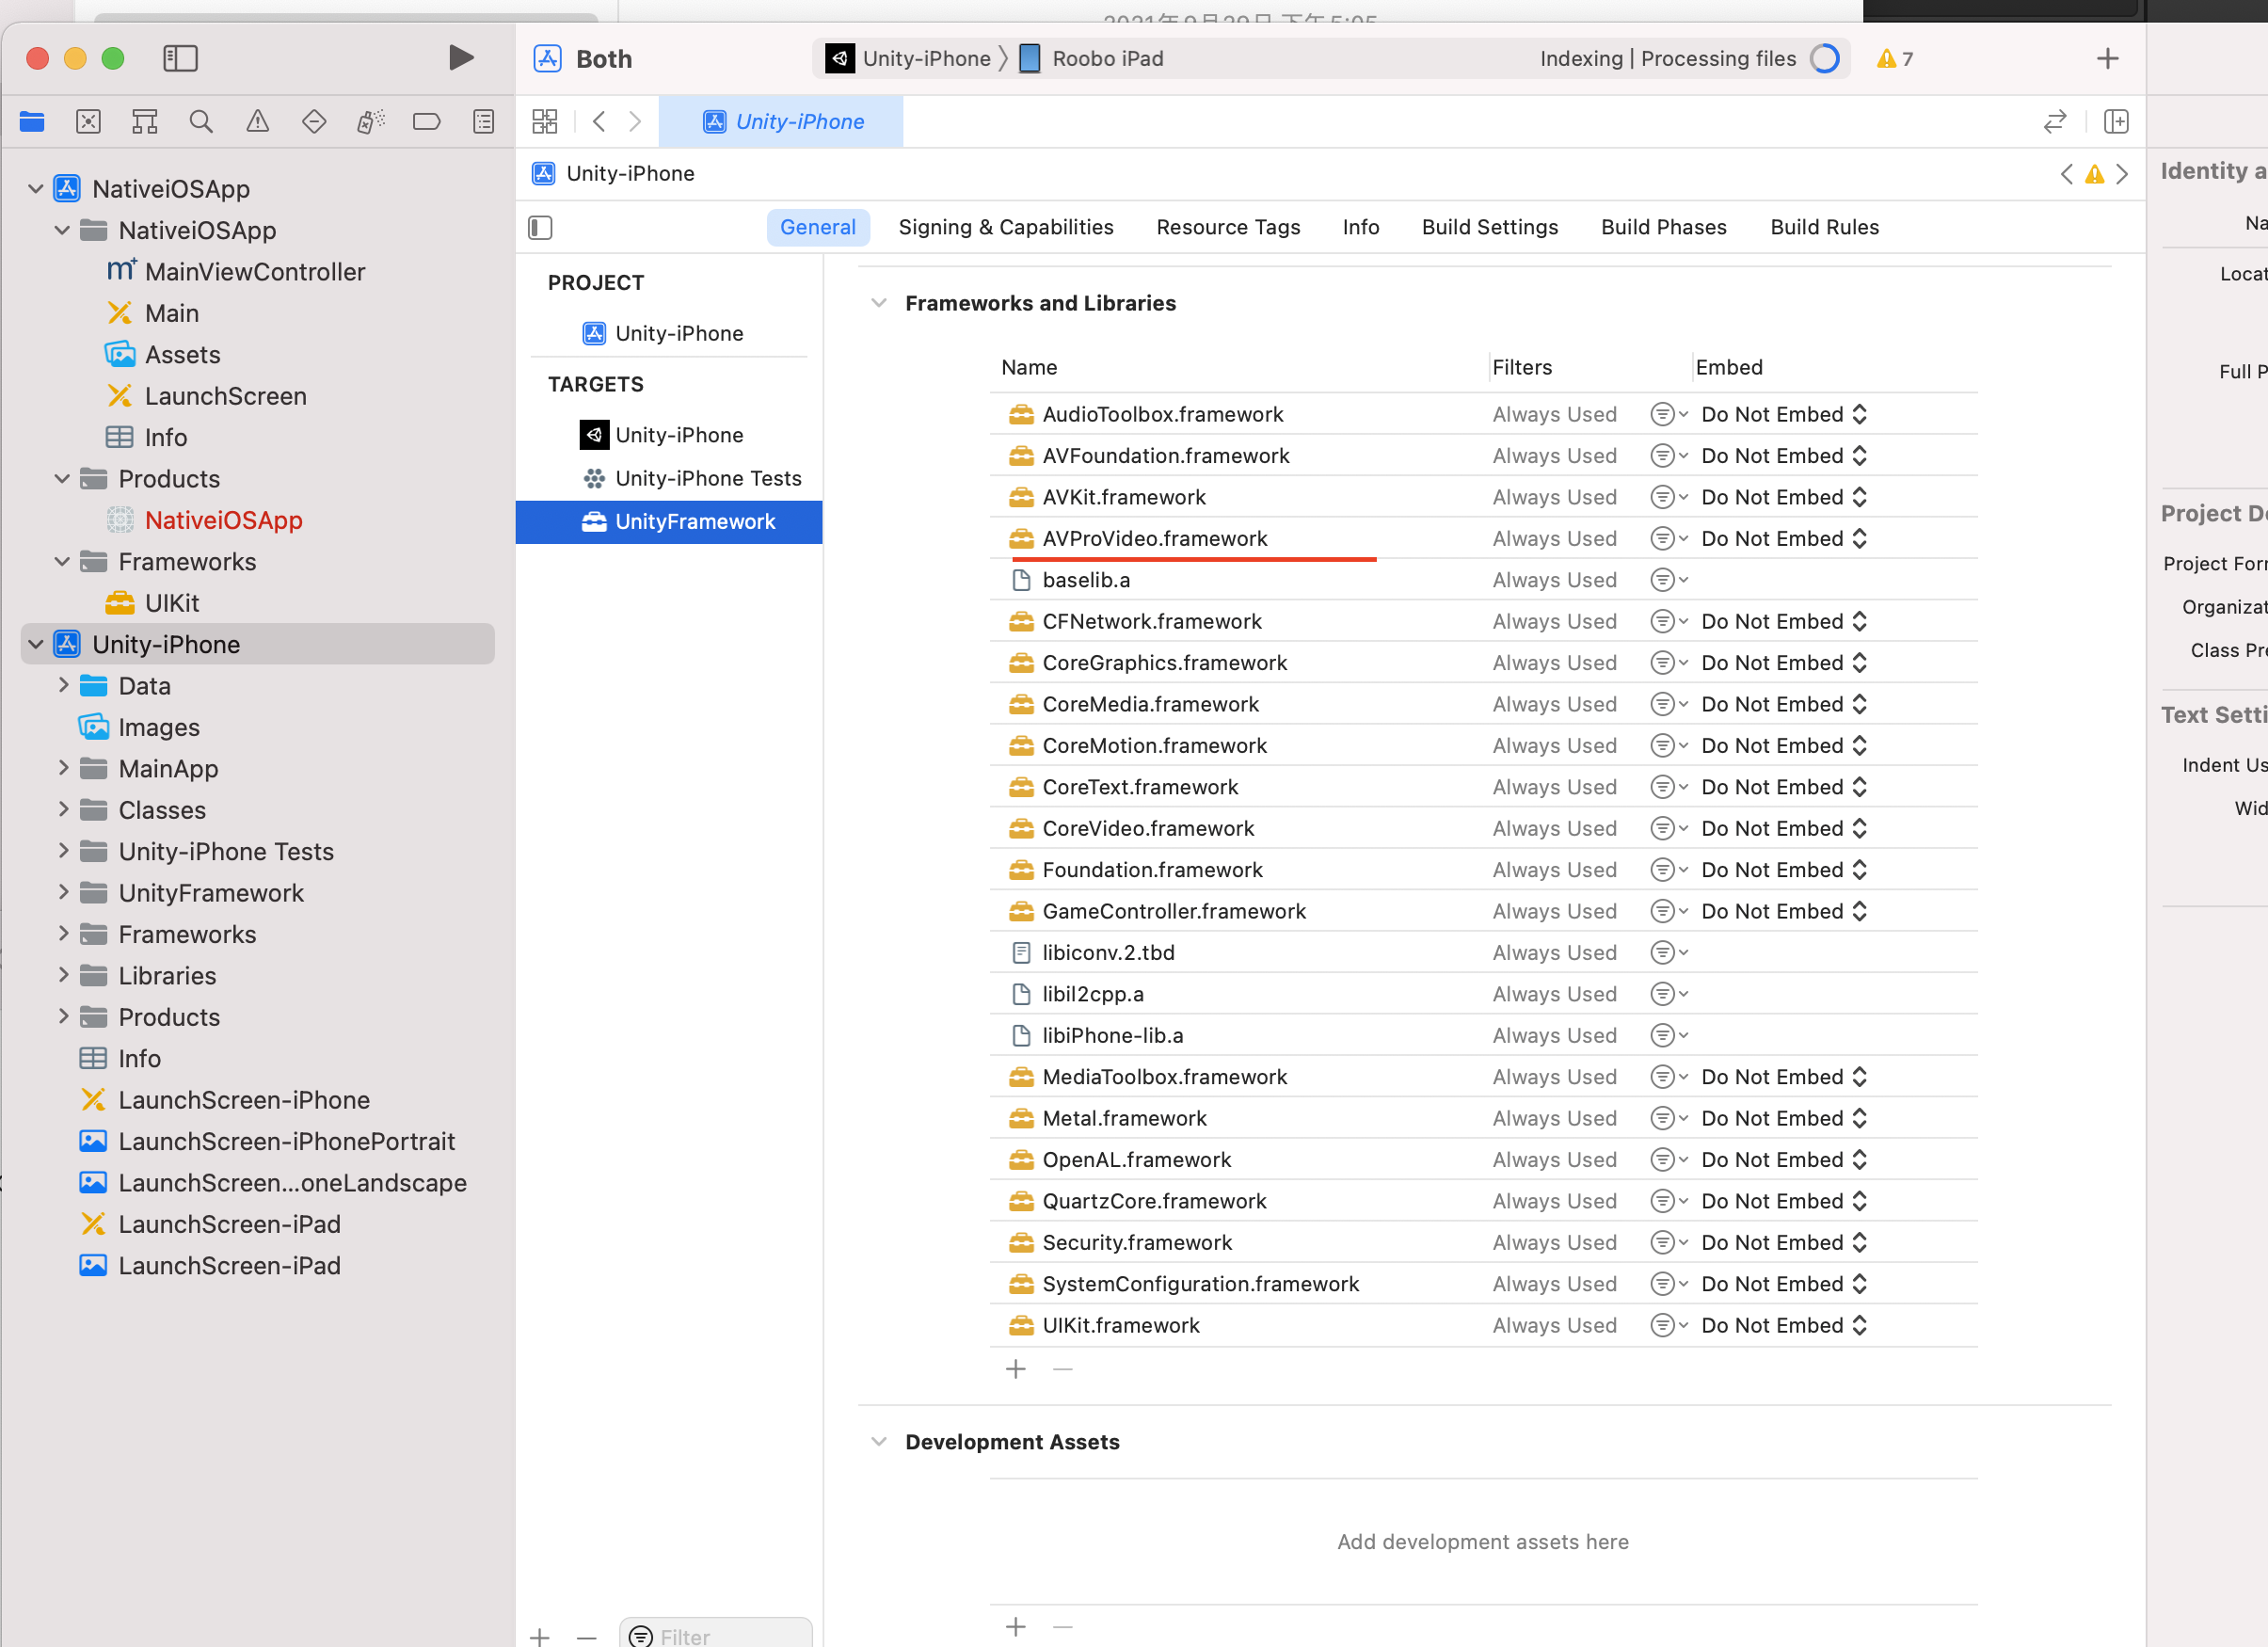This screenshot has height=1647, width=2268.
Task: Open the Report navigator icon
Action: pos(483,121)
